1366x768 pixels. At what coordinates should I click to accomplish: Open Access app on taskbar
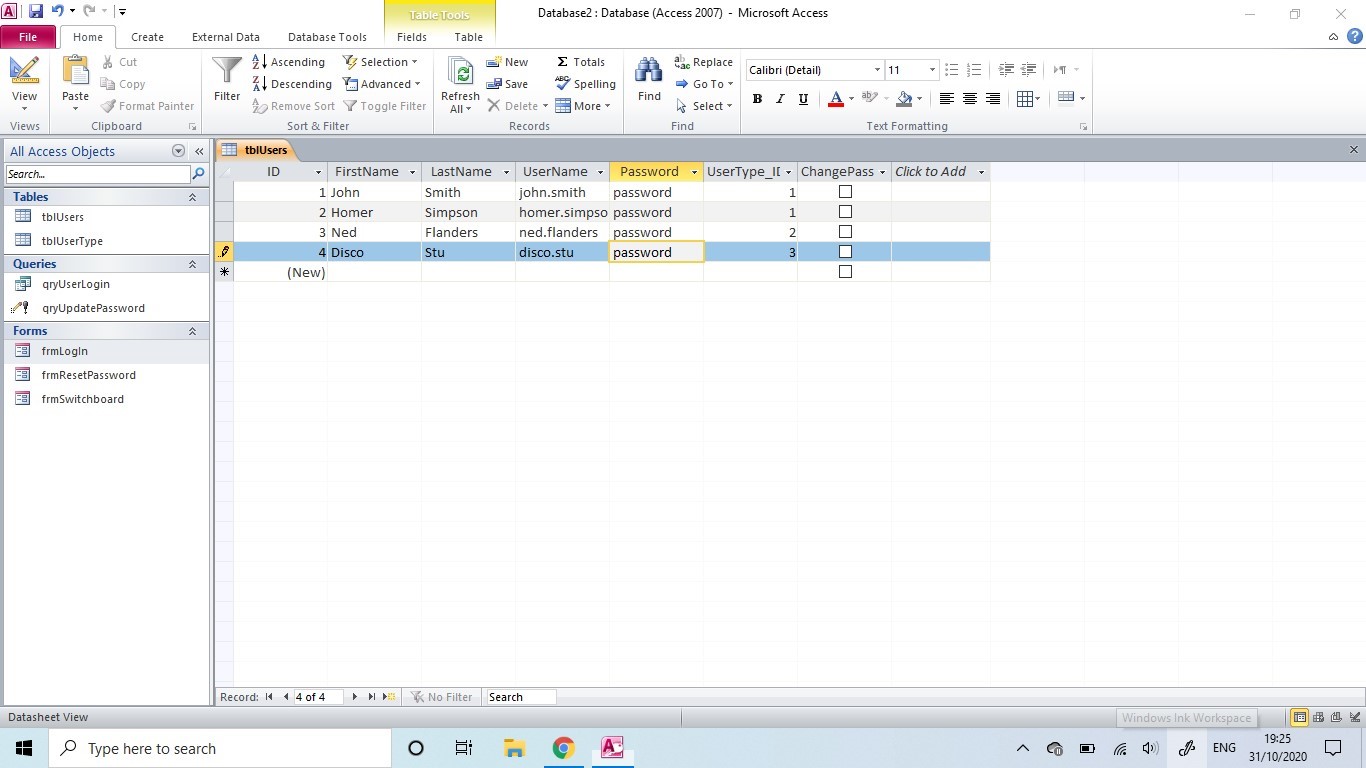click(612, 748)
